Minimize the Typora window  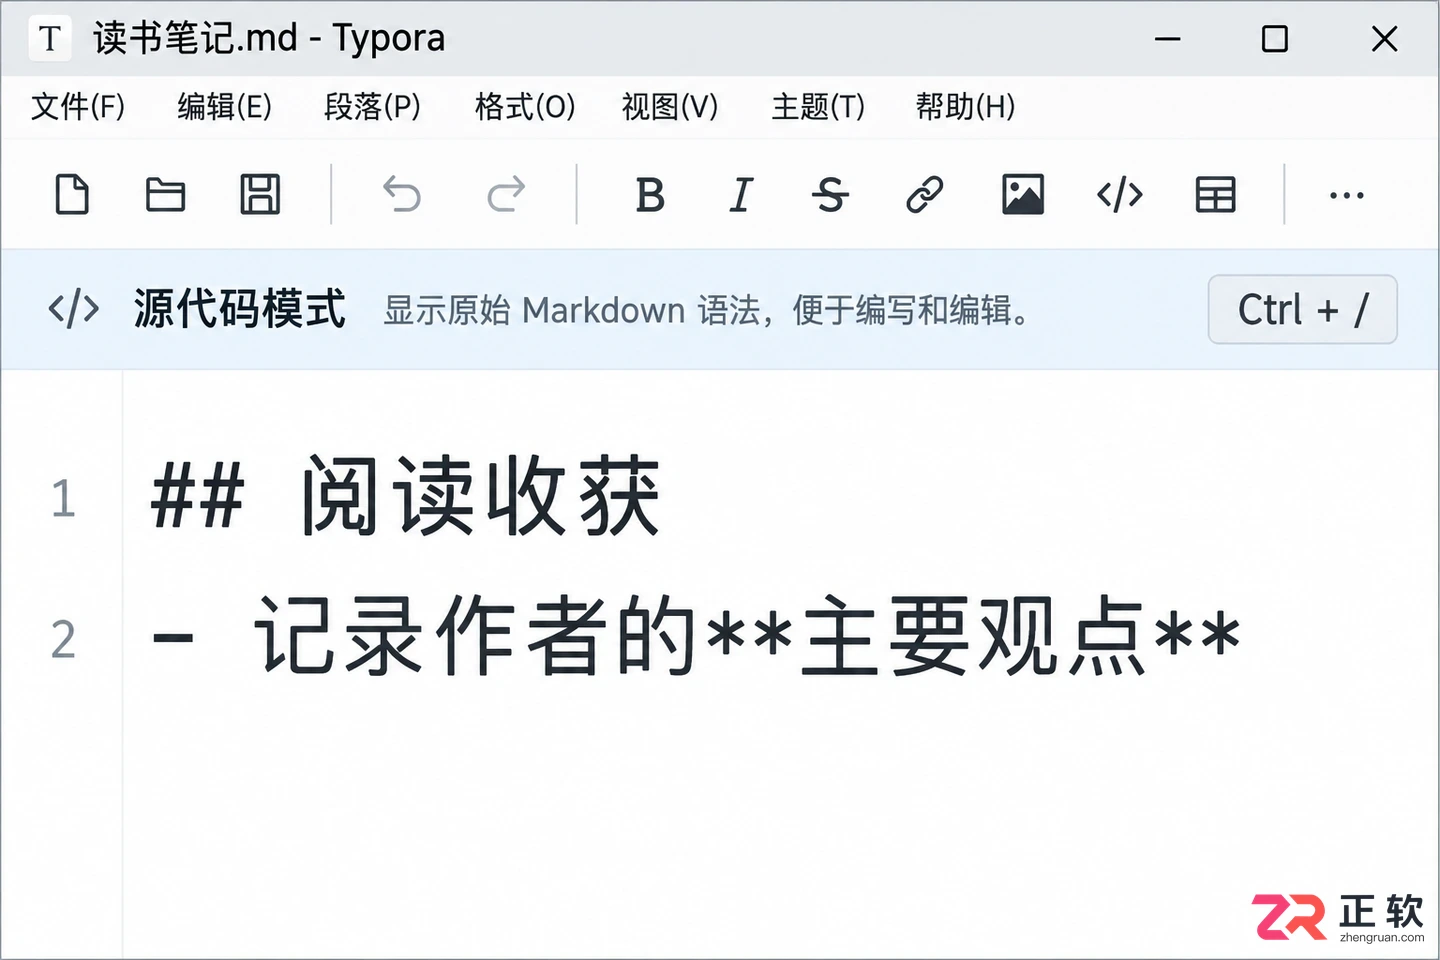(1168, 39)
